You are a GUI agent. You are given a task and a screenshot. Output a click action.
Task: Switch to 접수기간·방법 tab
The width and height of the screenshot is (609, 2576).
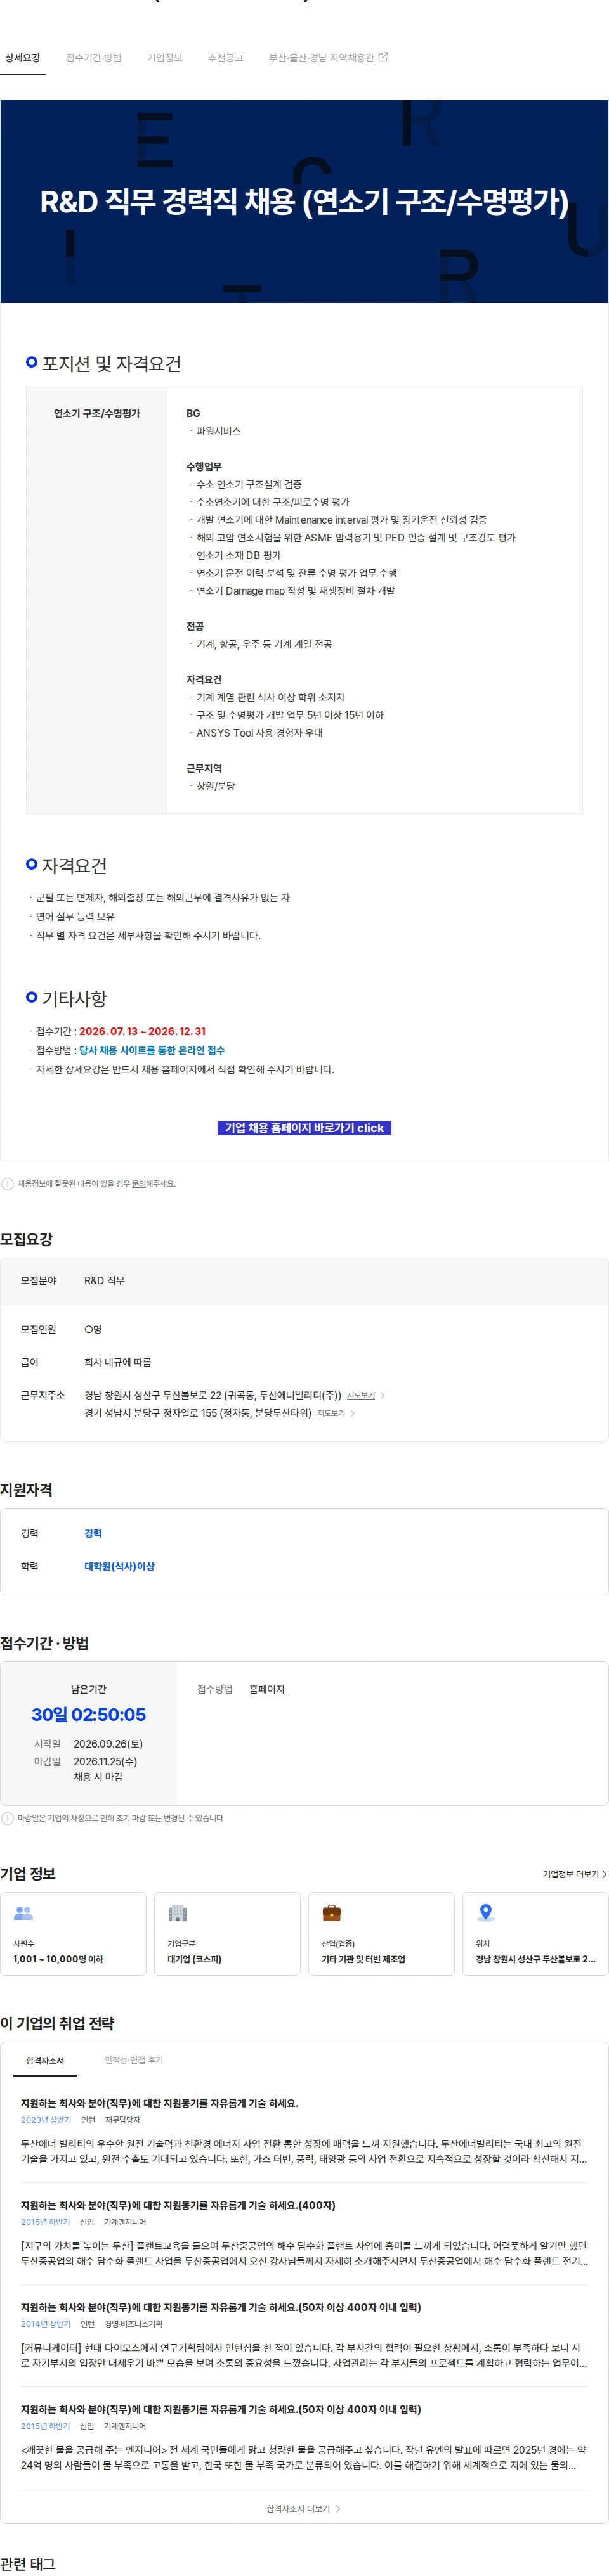click(94, 58)
